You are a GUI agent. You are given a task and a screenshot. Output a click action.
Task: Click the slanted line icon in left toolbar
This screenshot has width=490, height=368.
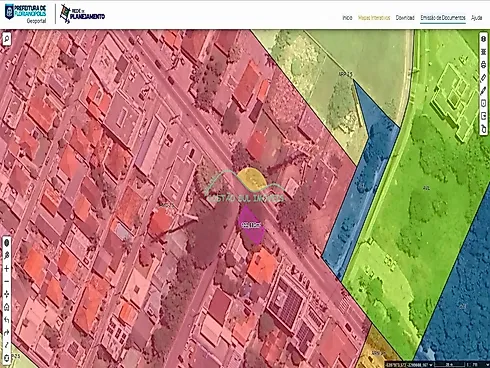click(7, 345)
